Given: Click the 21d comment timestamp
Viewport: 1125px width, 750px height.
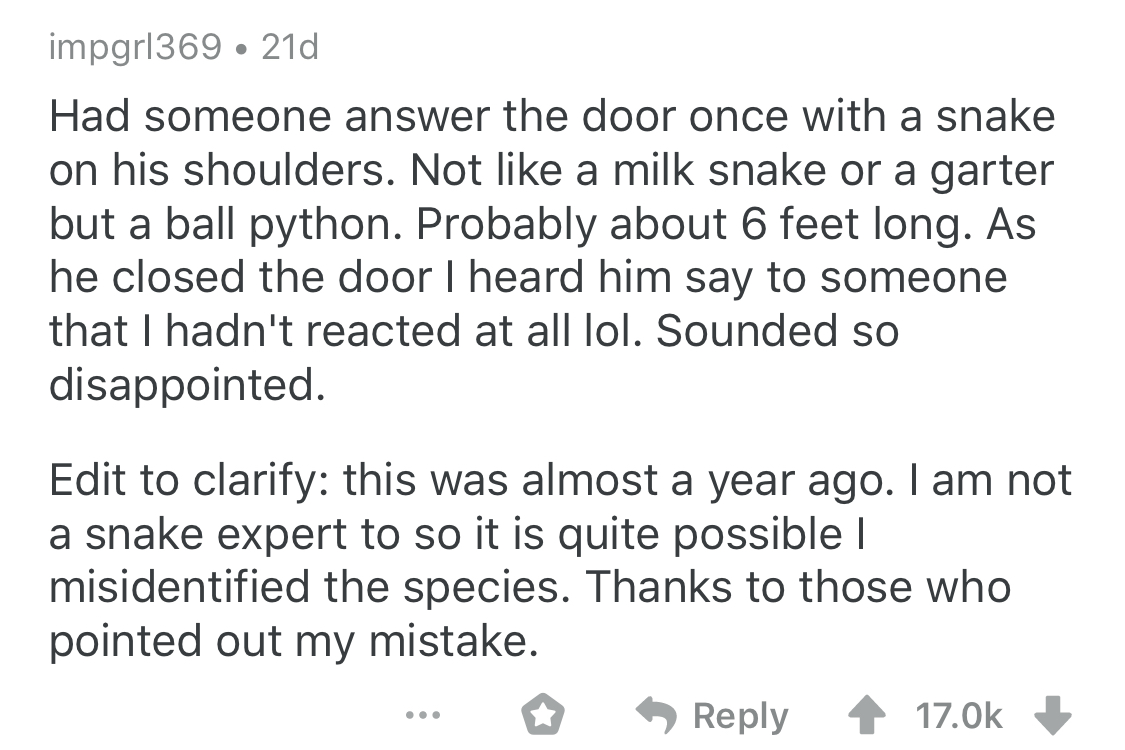Looking at the screenshot, I should [288, 47].
